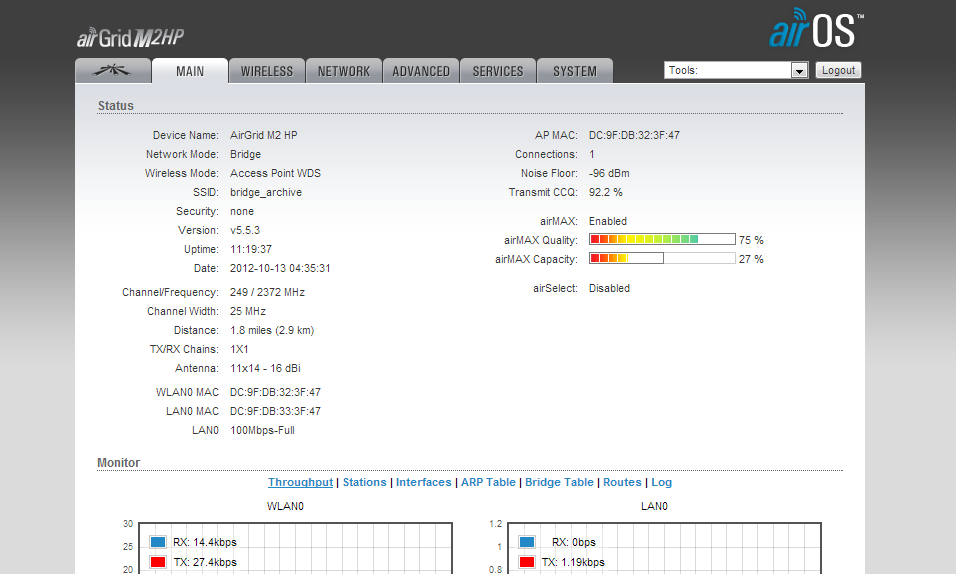The height and width of the screenshot is (574, 956).
Task: Click the antenna value 11x14 - 16 dBi
Action: 265,368
